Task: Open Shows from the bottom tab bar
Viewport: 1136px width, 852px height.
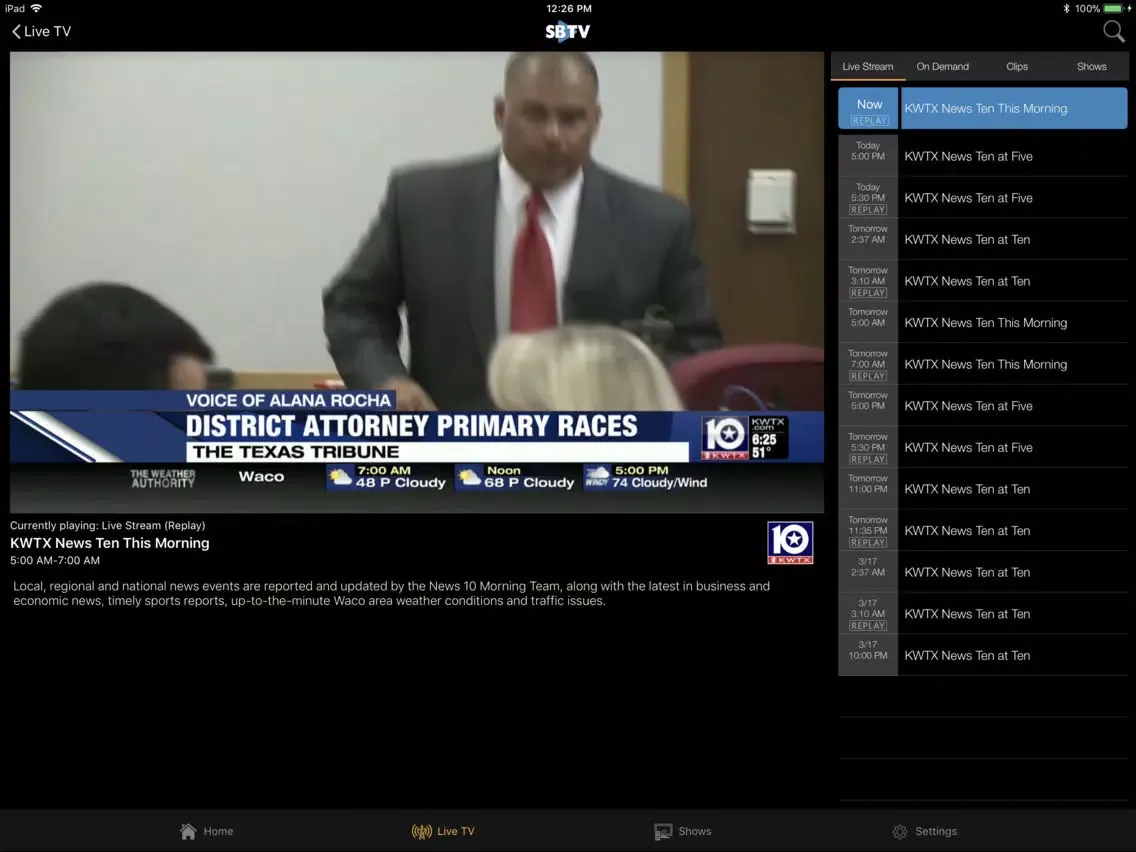Action: pos(683,831)
